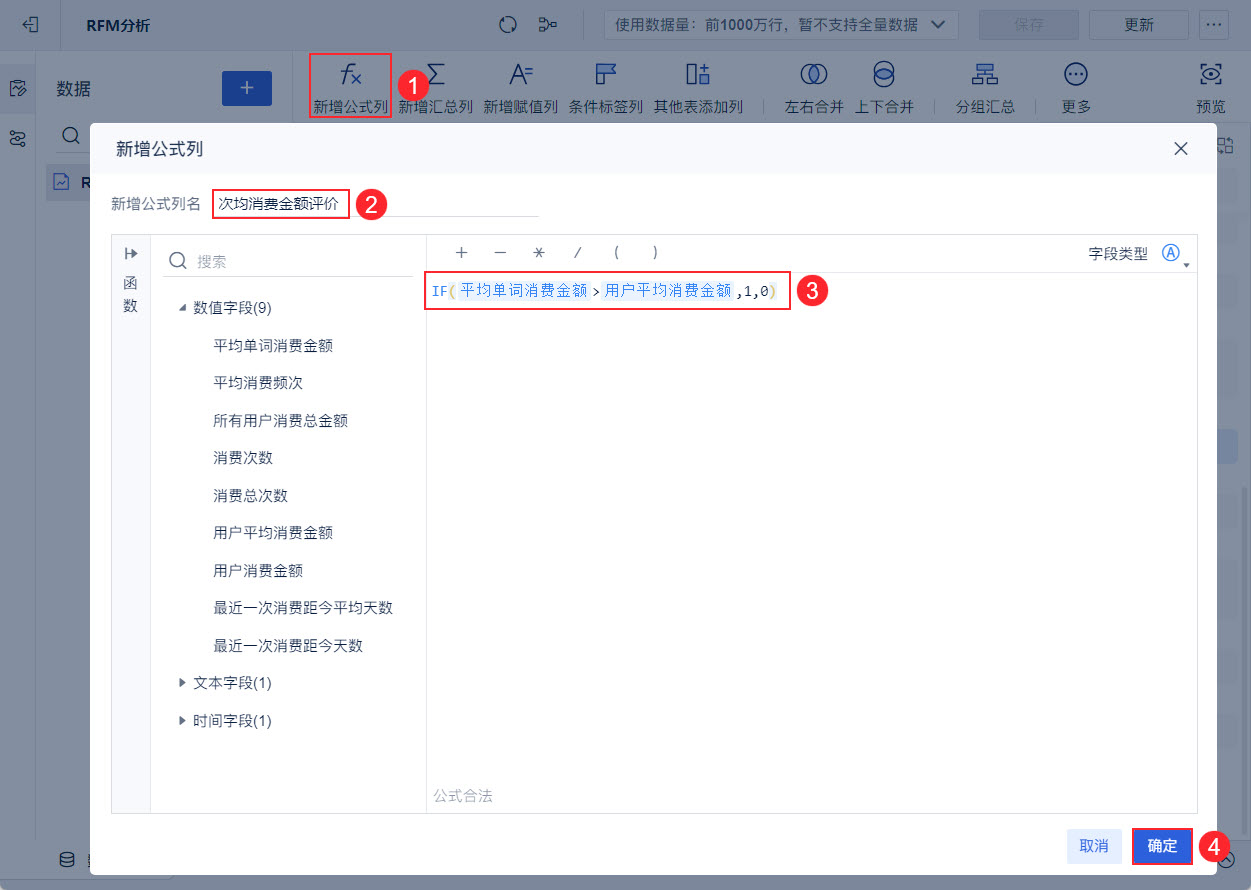This screenshot has width=1251, height=890.
Task: Insert the left parenthesis
Action: coord(617,253)
